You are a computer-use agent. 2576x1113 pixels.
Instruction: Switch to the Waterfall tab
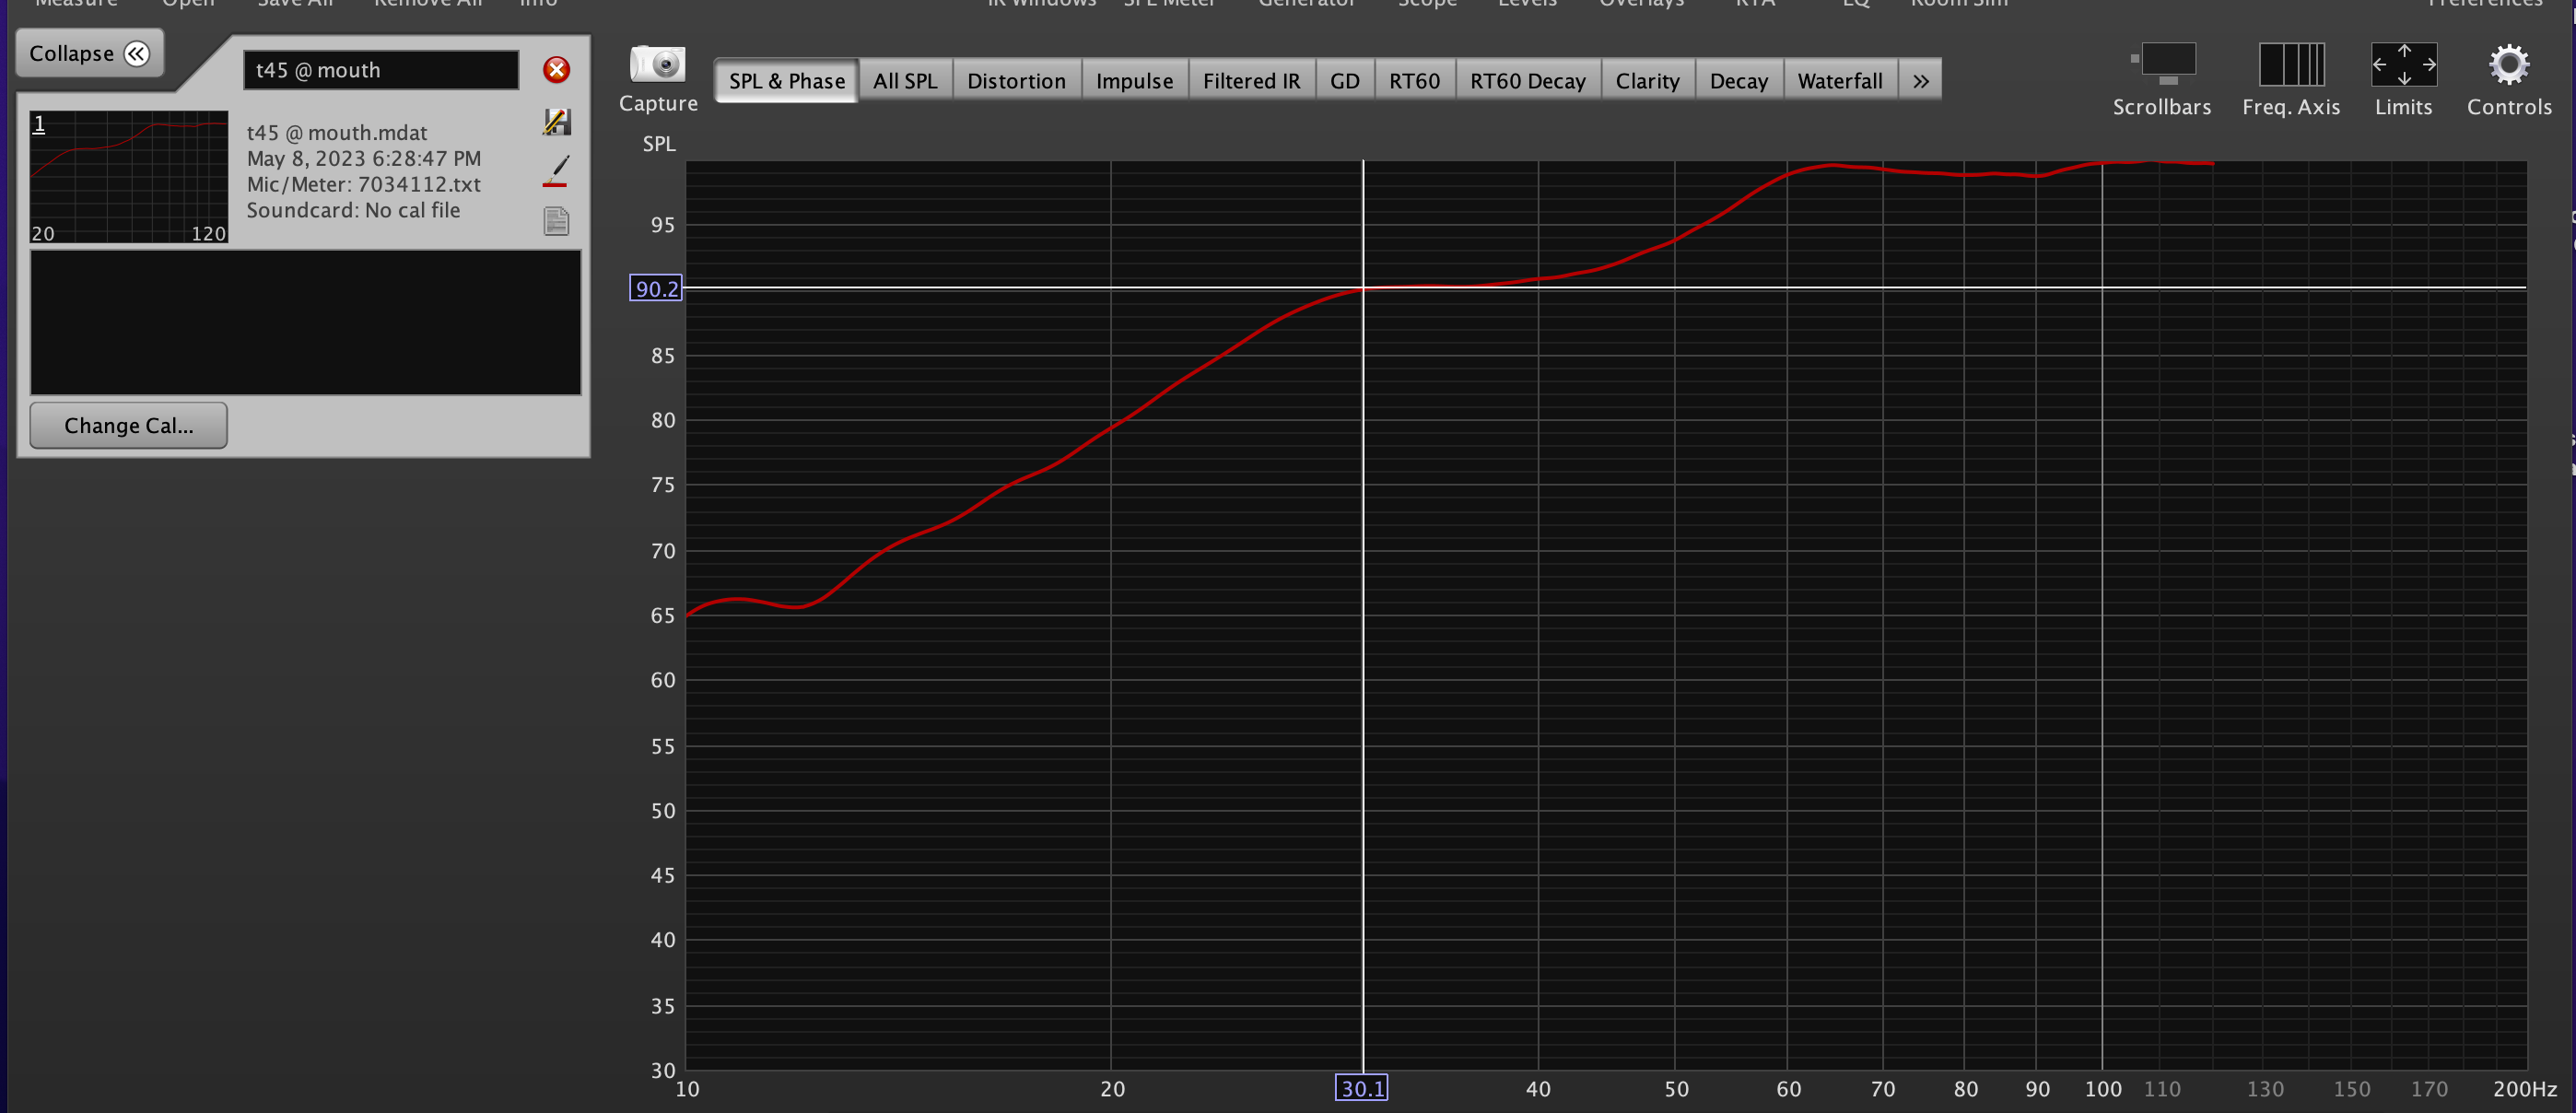tap(1839, 81)
